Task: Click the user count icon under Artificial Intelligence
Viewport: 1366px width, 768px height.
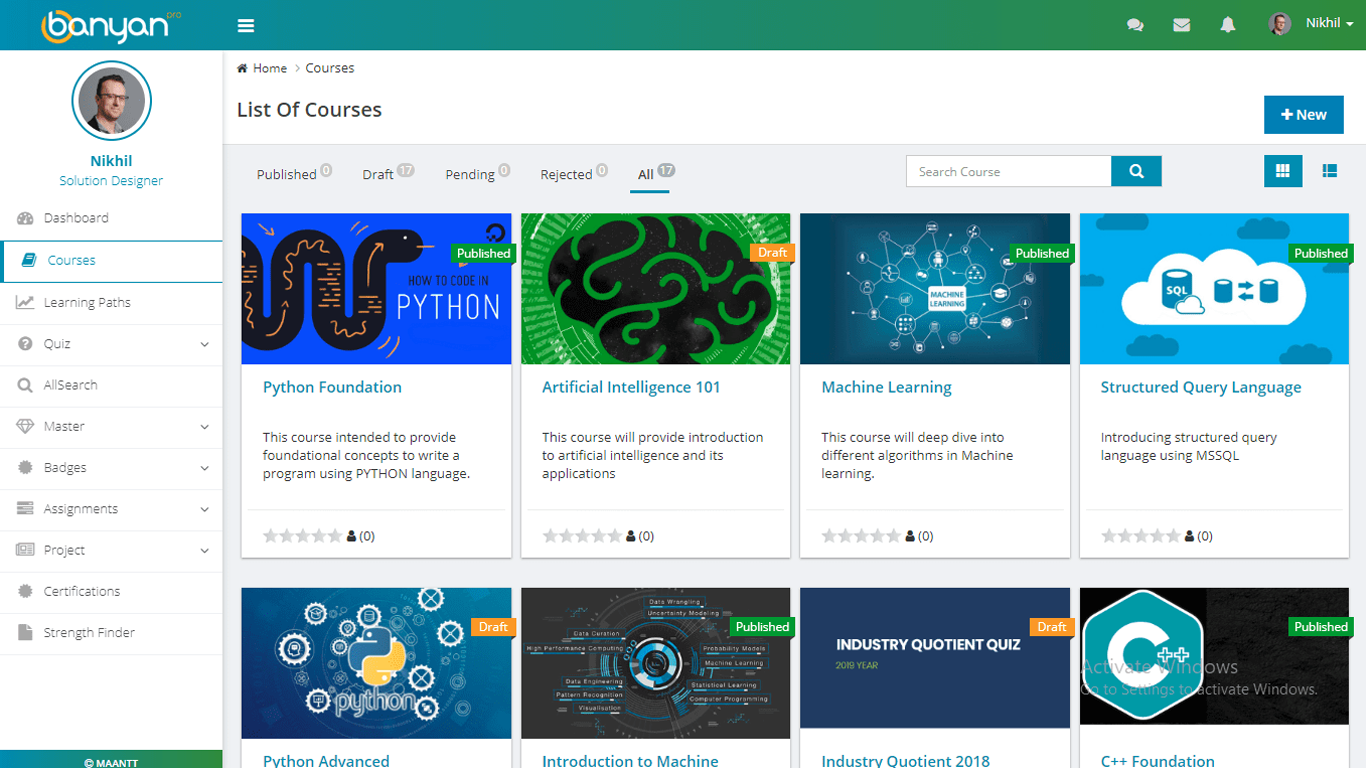Action: (631, 536)
